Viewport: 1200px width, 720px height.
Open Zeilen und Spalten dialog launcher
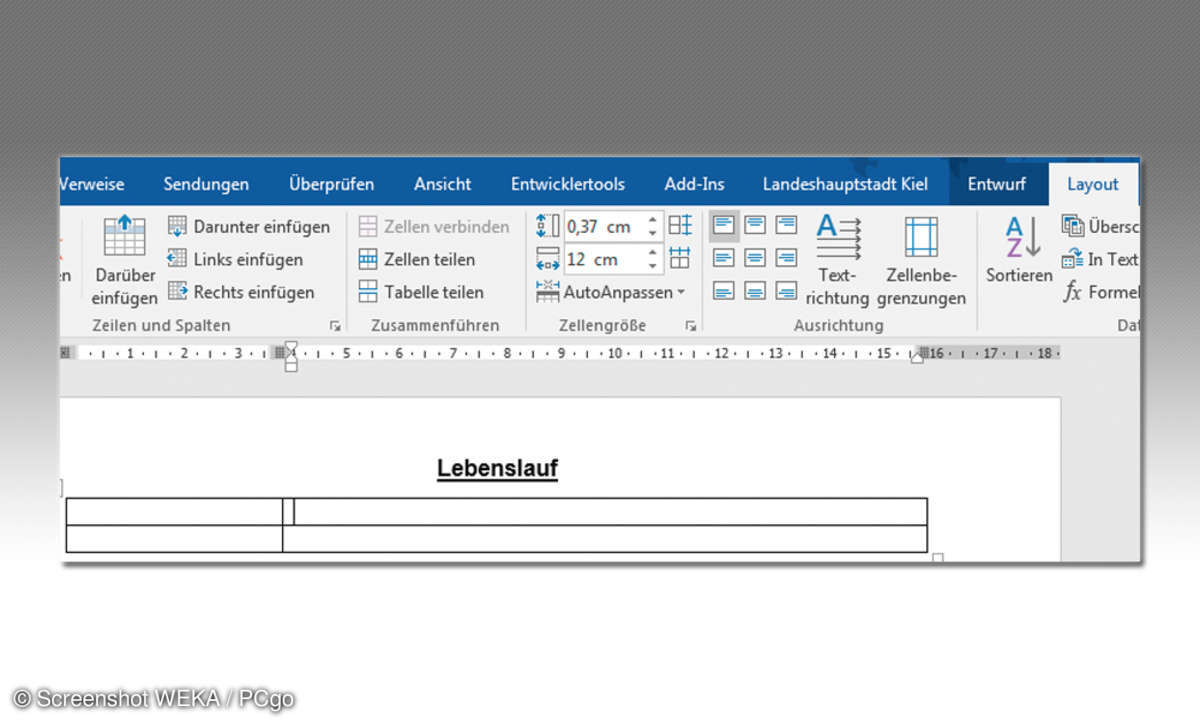335,326
